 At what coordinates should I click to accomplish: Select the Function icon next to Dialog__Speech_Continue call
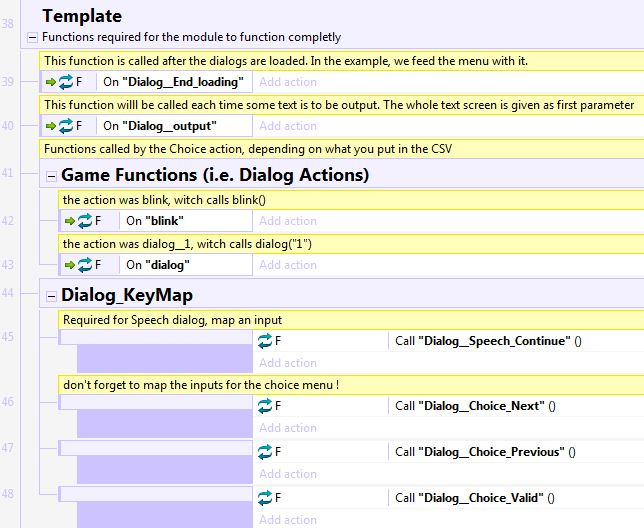click(x=265, y=341)
